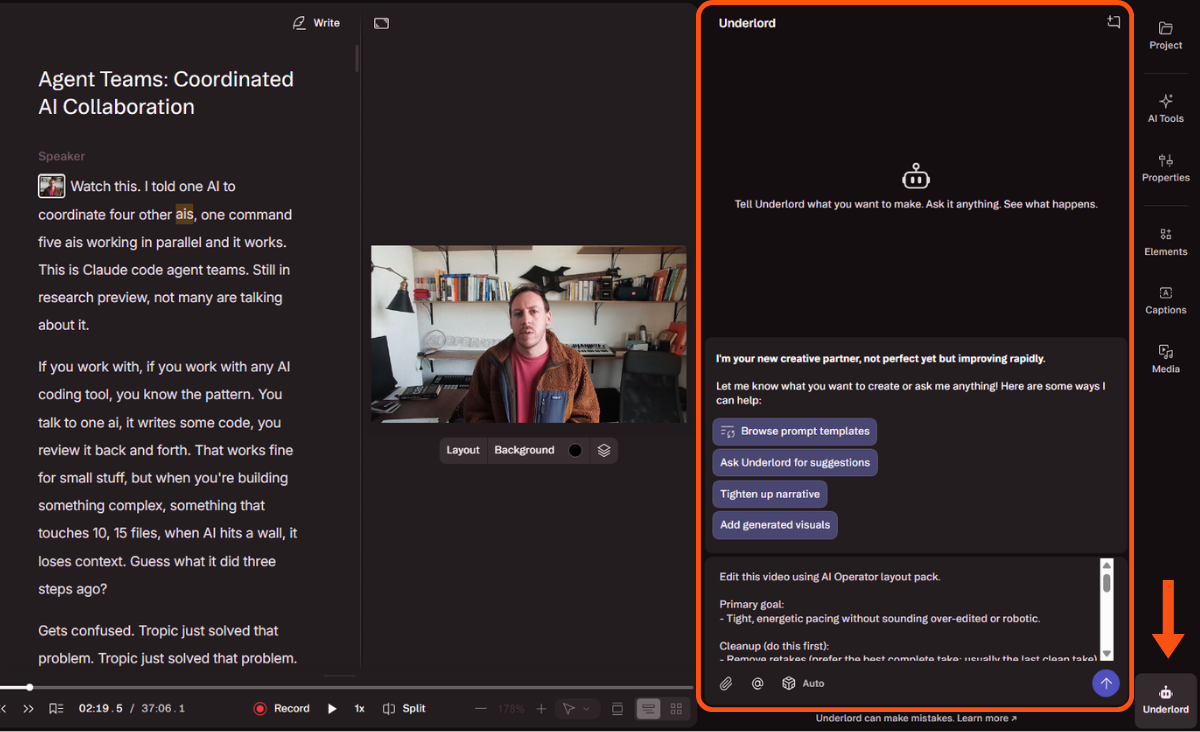This screenshot has height=732, width=1200.
Task: Open the bookmarks/chapter list icon
Action: tap(56, 708)
